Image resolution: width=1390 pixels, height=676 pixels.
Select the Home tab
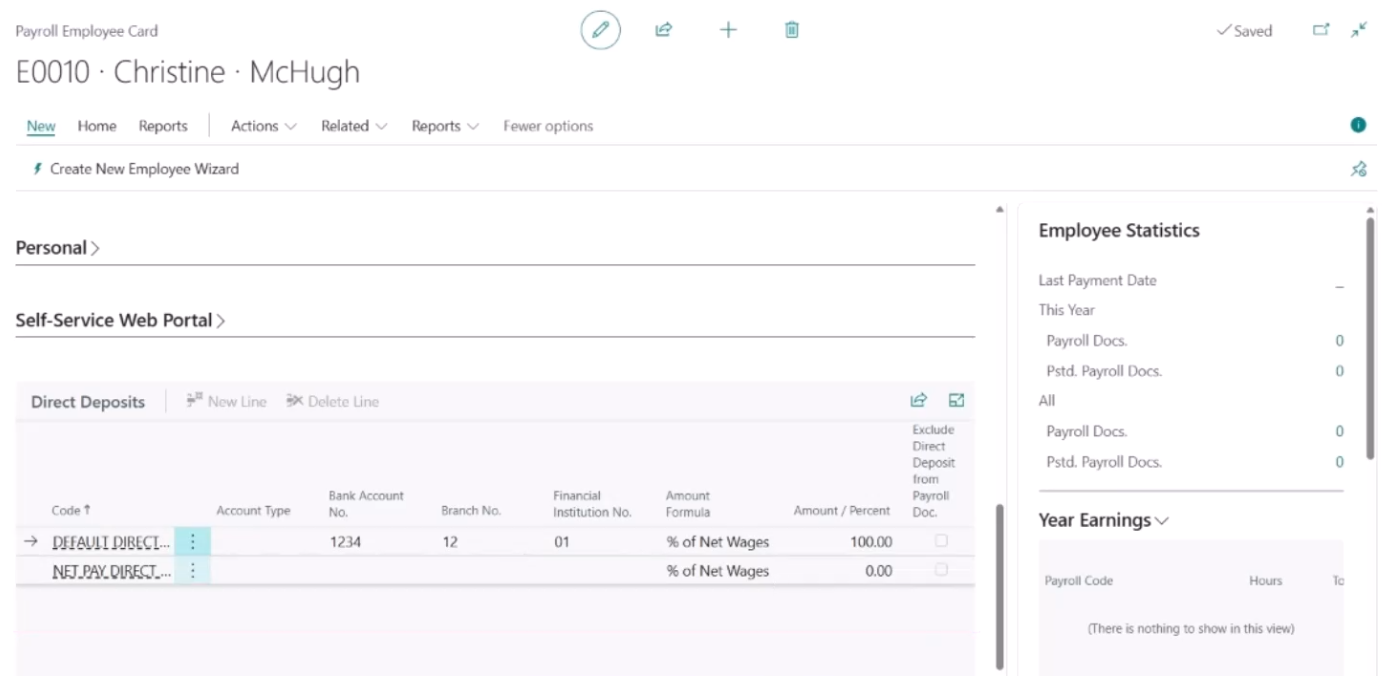click(97, 126)
